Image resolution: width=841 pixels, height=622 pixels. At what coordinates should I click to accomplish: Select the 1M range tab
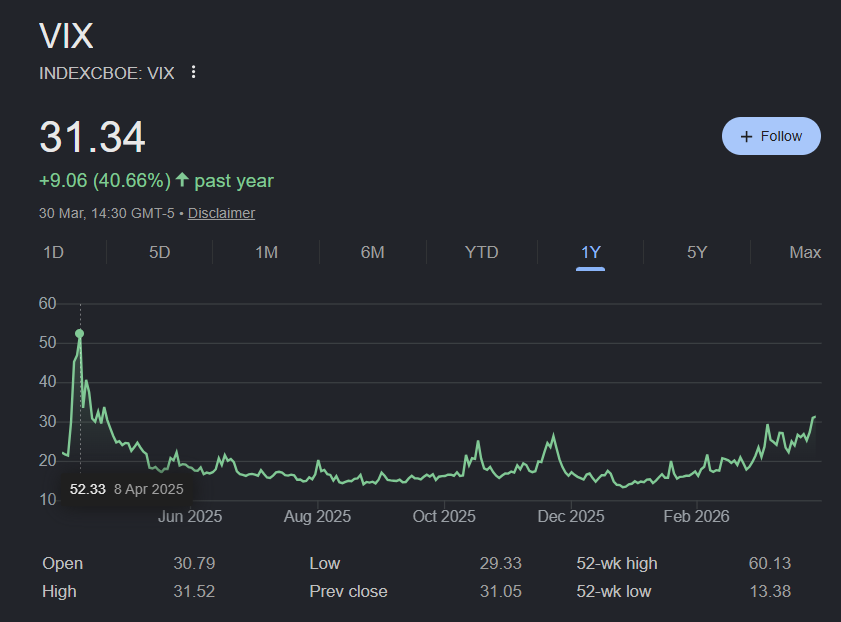[266, 252]
